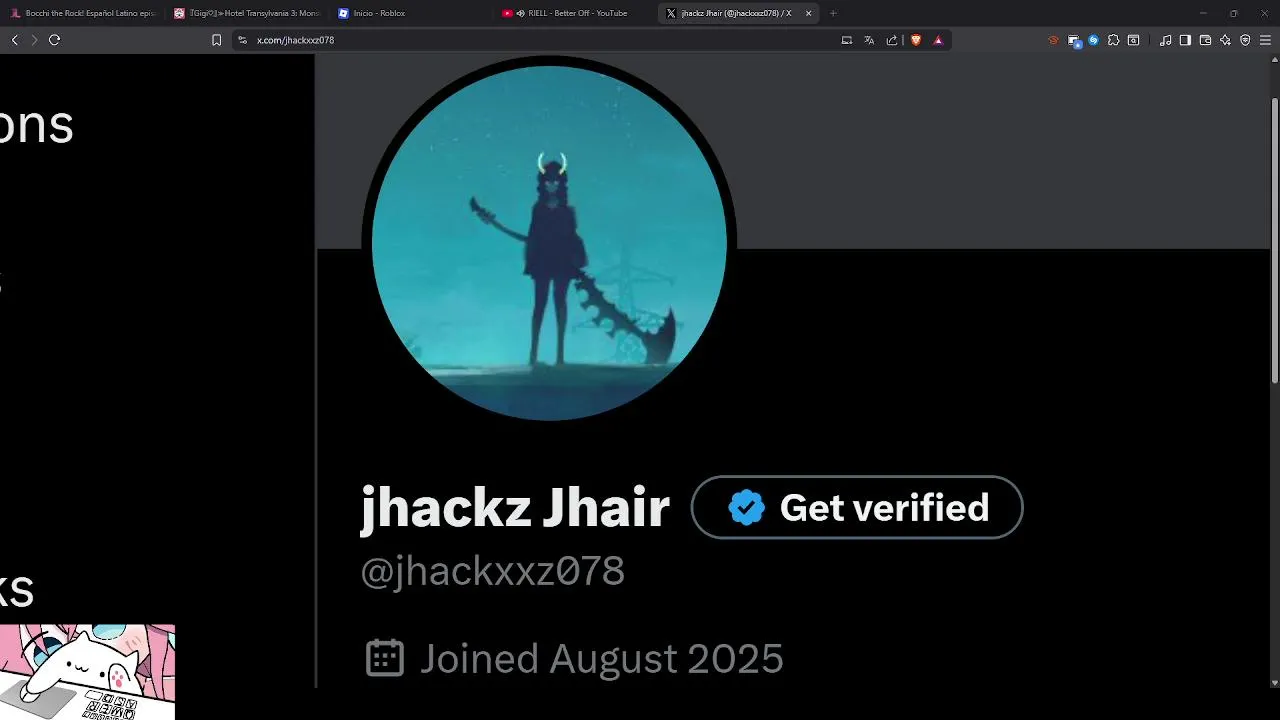
Task: Open the extensions puzzle icon
Action: point(1113,40)
